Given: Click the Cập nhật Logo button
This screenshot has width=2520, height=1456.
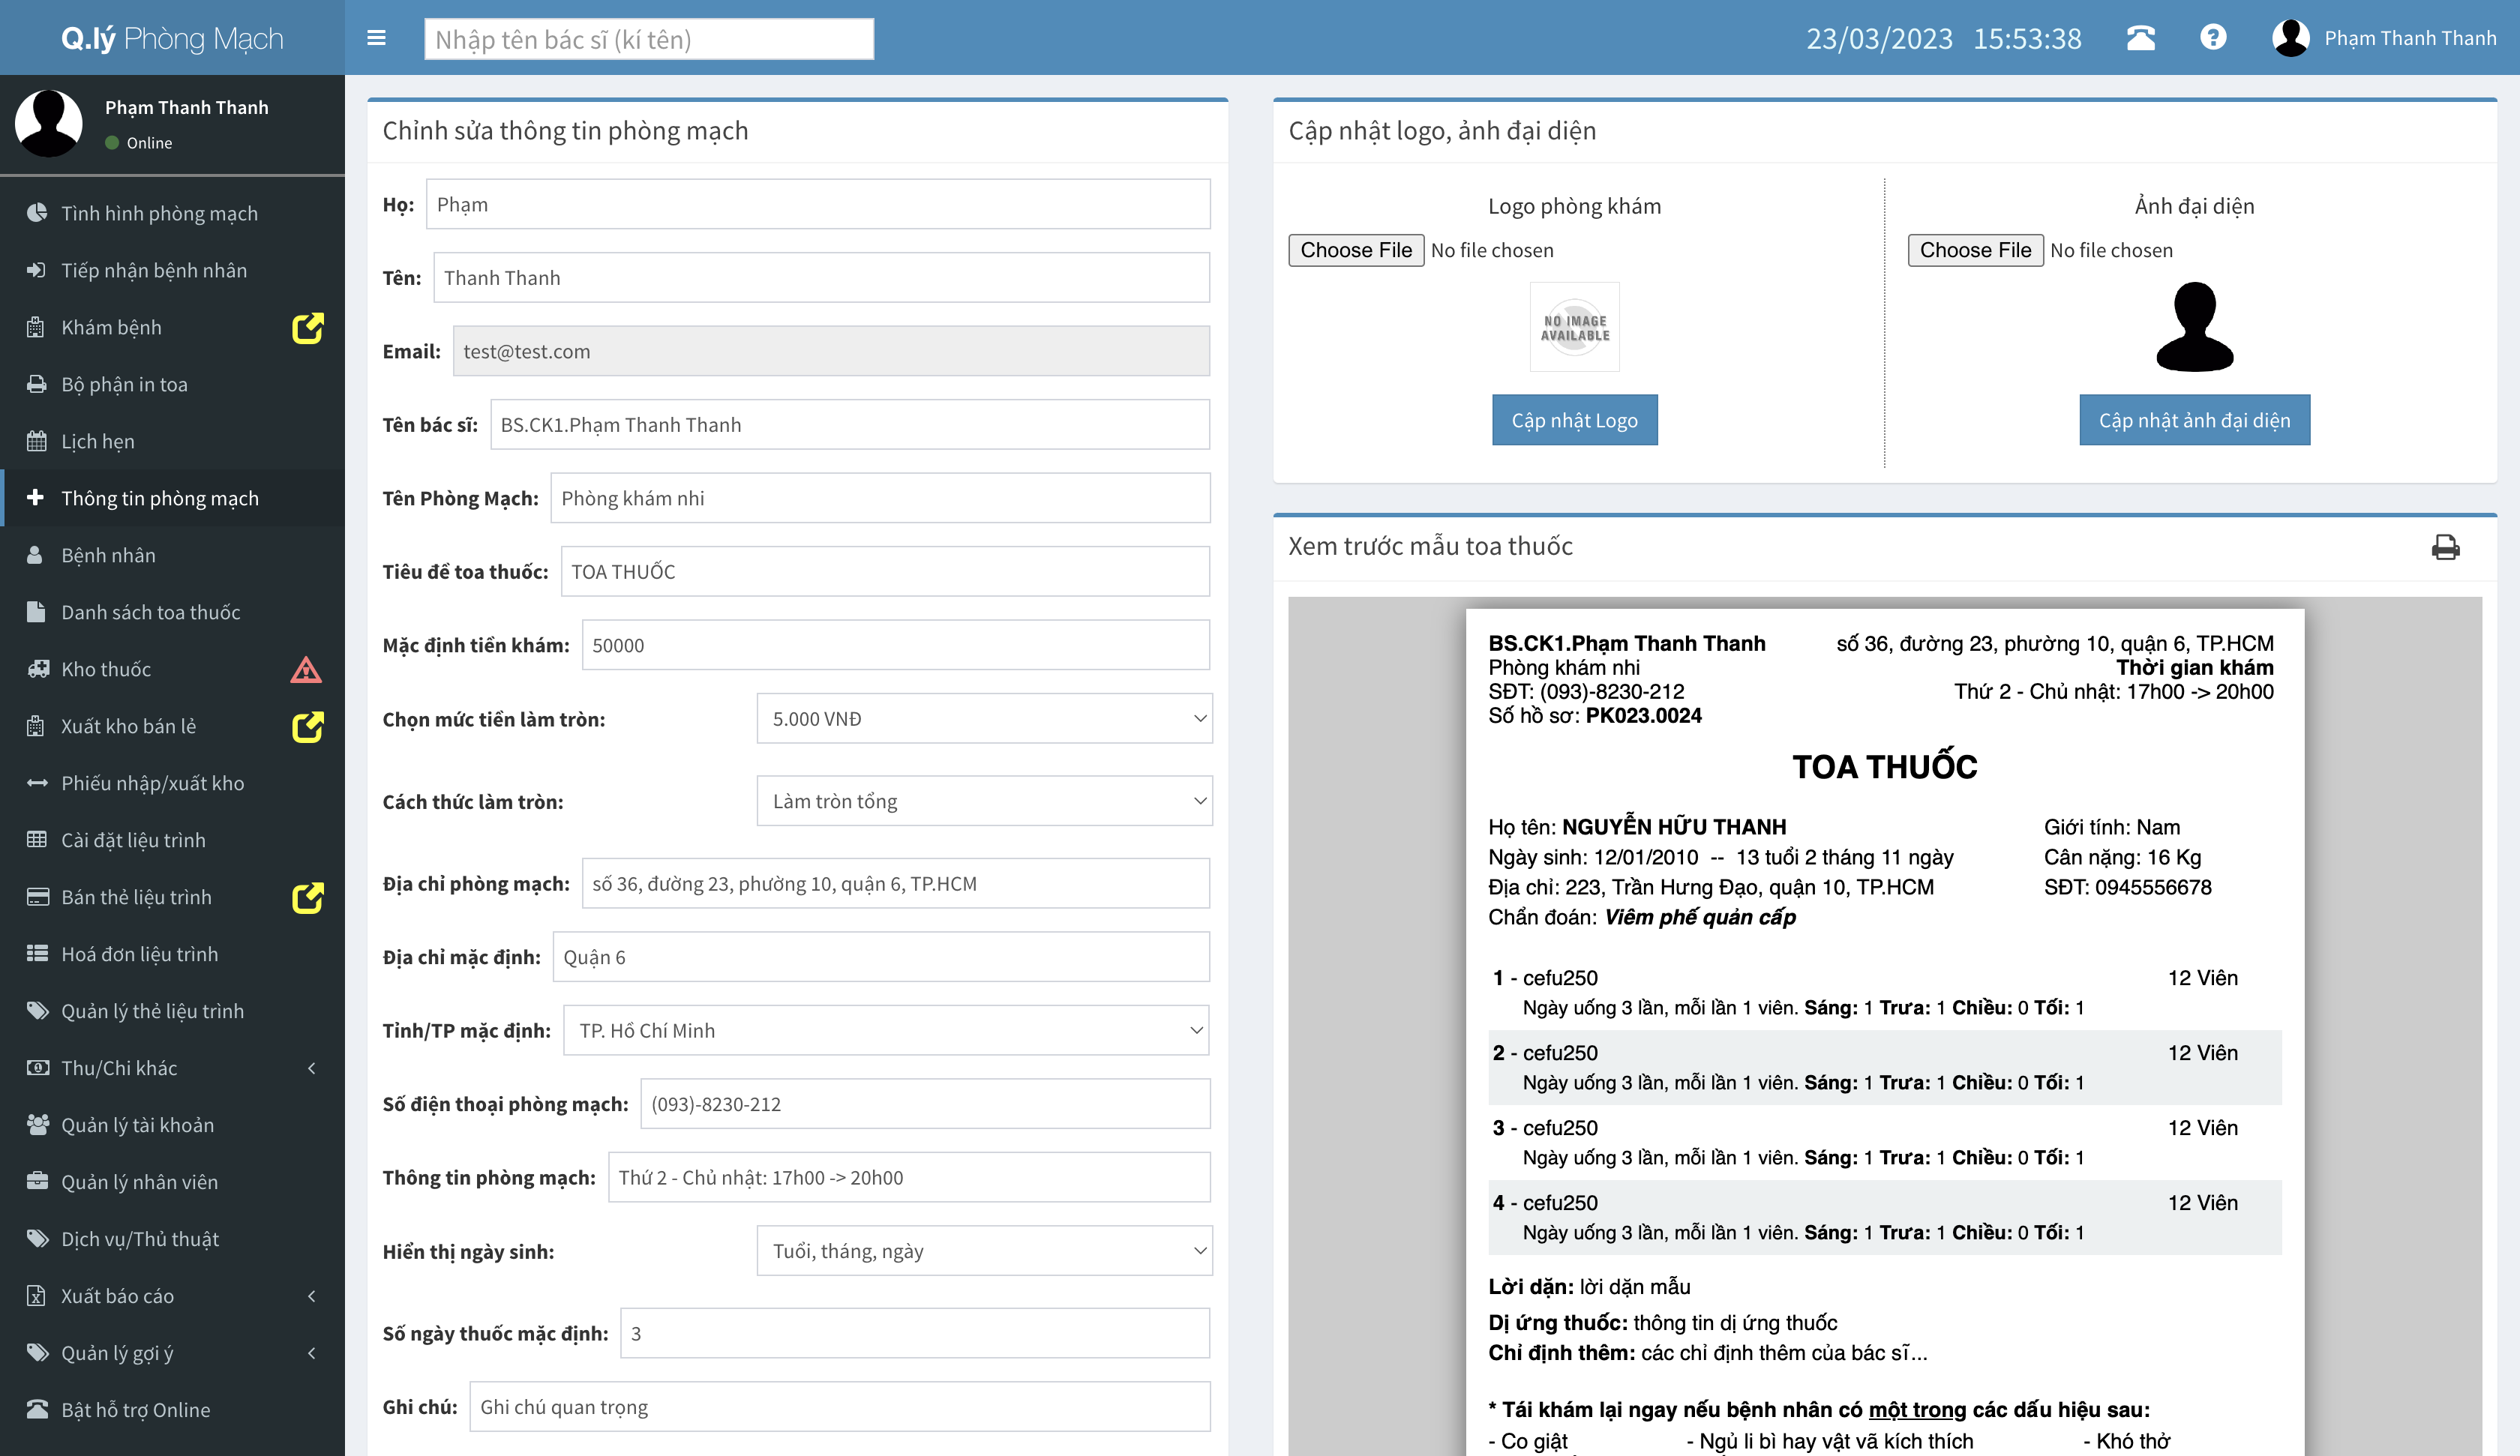Looking at the screenshot, I should click(1574, 420).
